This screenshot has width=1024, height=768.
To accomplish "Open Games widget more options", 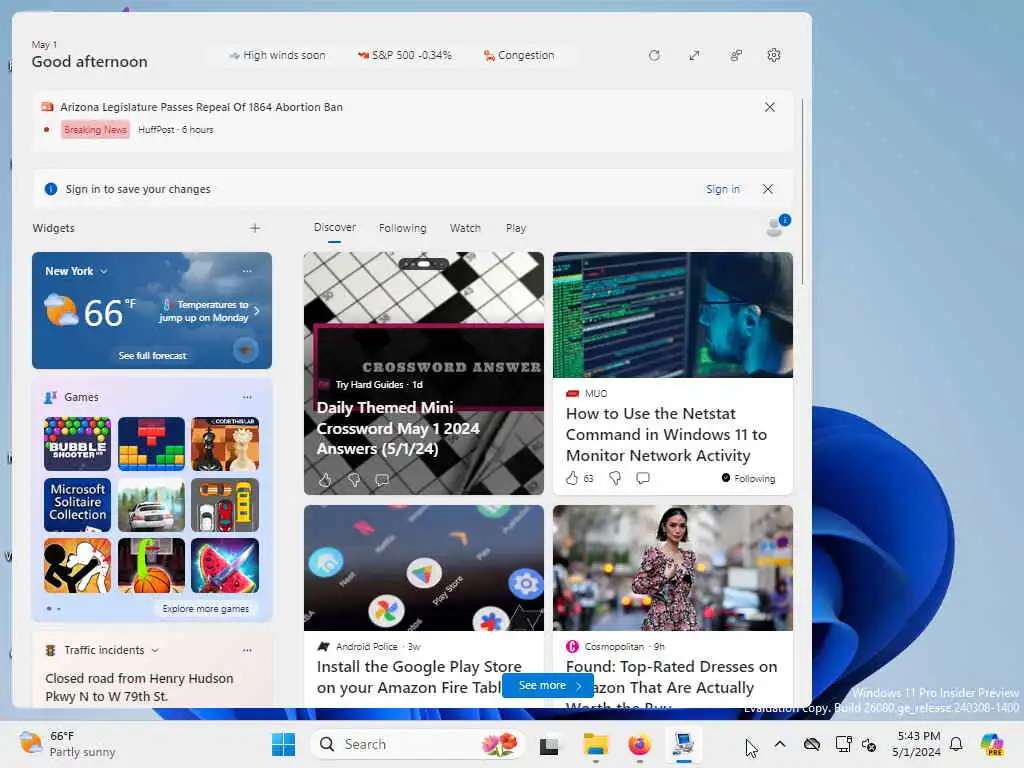I will coord(247,397).
